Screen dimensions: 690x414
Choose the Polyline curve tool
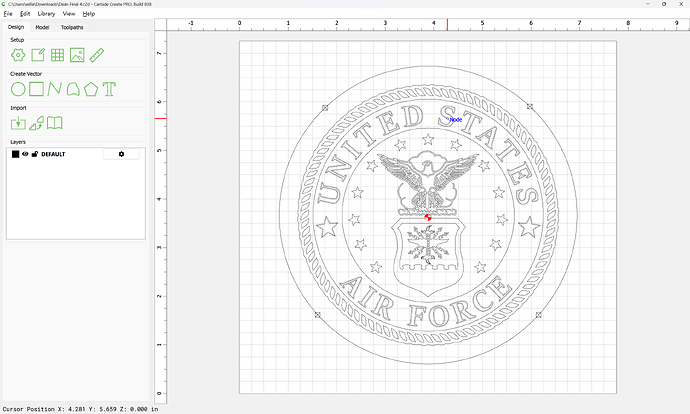coord(56,89)
